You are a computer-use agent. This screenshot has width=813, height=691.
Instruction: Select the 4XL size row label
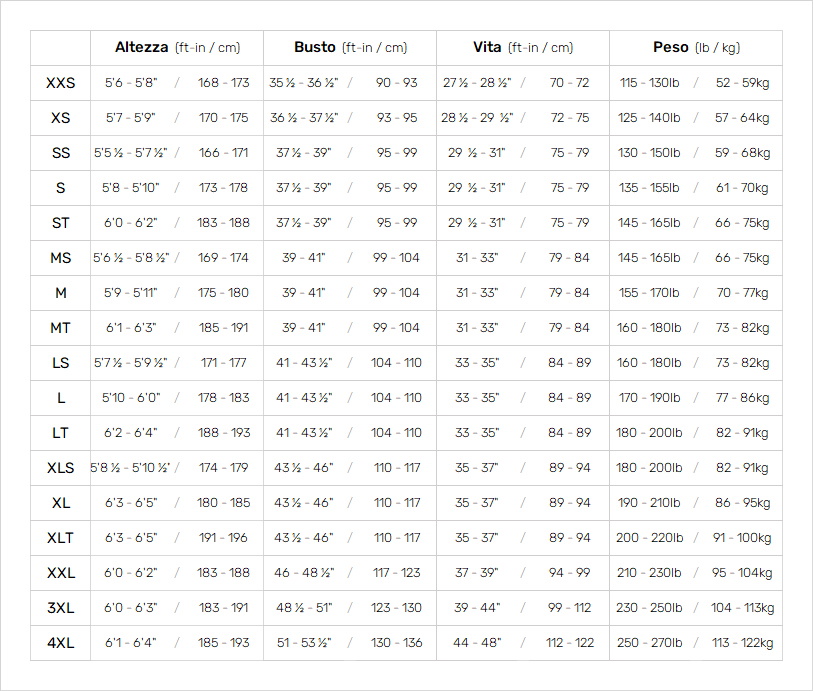point(61,643)
